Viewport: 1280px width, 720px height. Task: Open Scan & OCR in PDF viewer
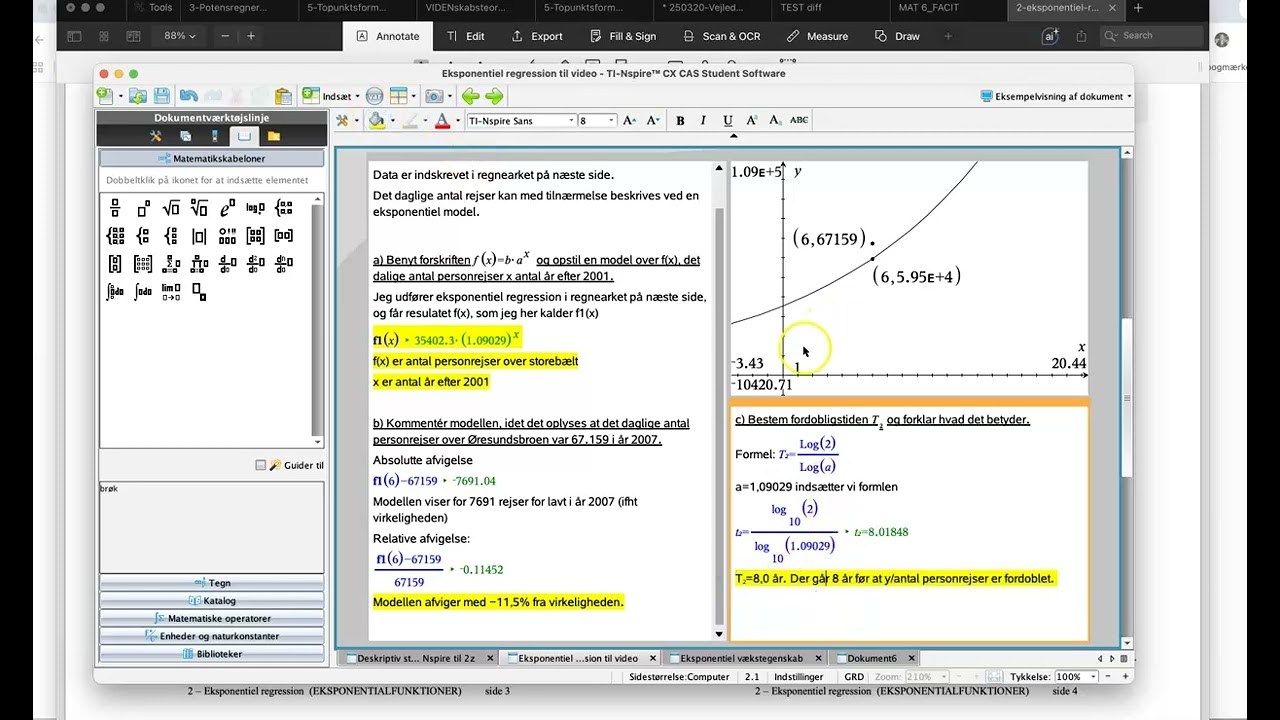pyautogui.click(x=722, y=36)
